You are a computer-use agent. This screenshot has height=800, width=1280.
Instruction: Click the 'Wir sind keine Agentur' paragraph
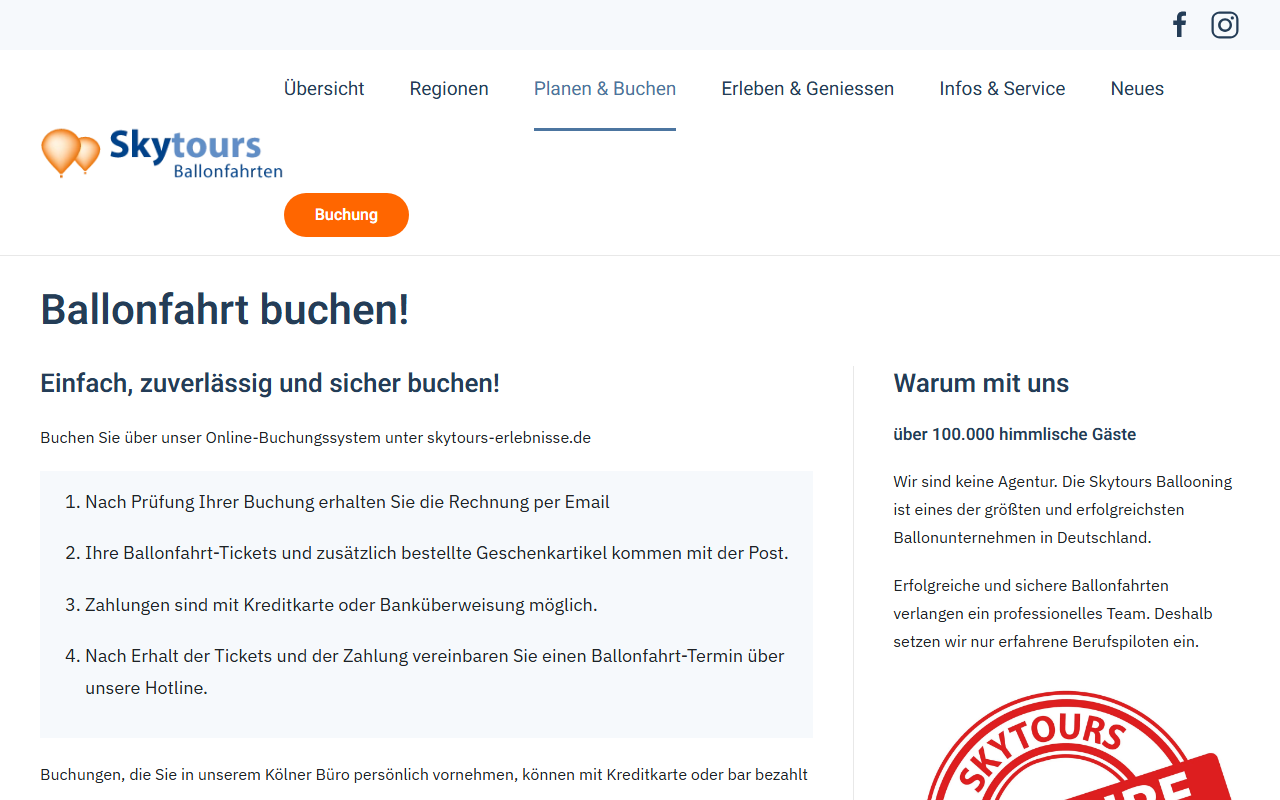[1063, 509]
